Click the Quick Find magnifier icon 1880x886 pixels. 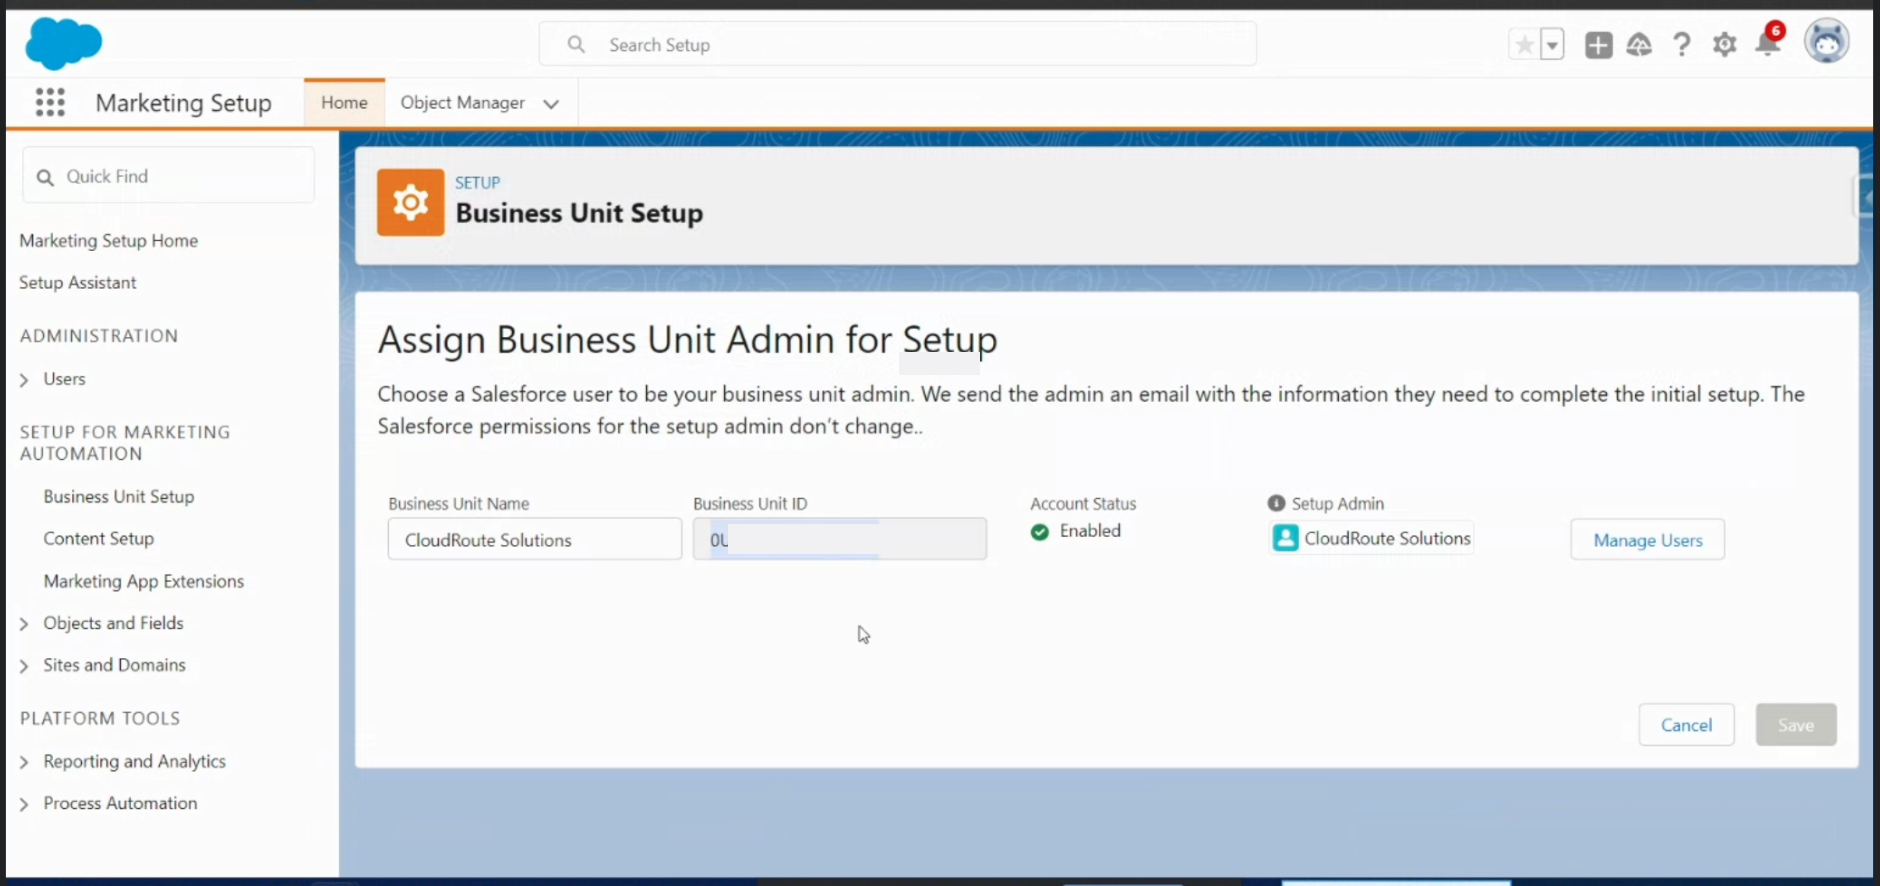[x=45, y=177]
